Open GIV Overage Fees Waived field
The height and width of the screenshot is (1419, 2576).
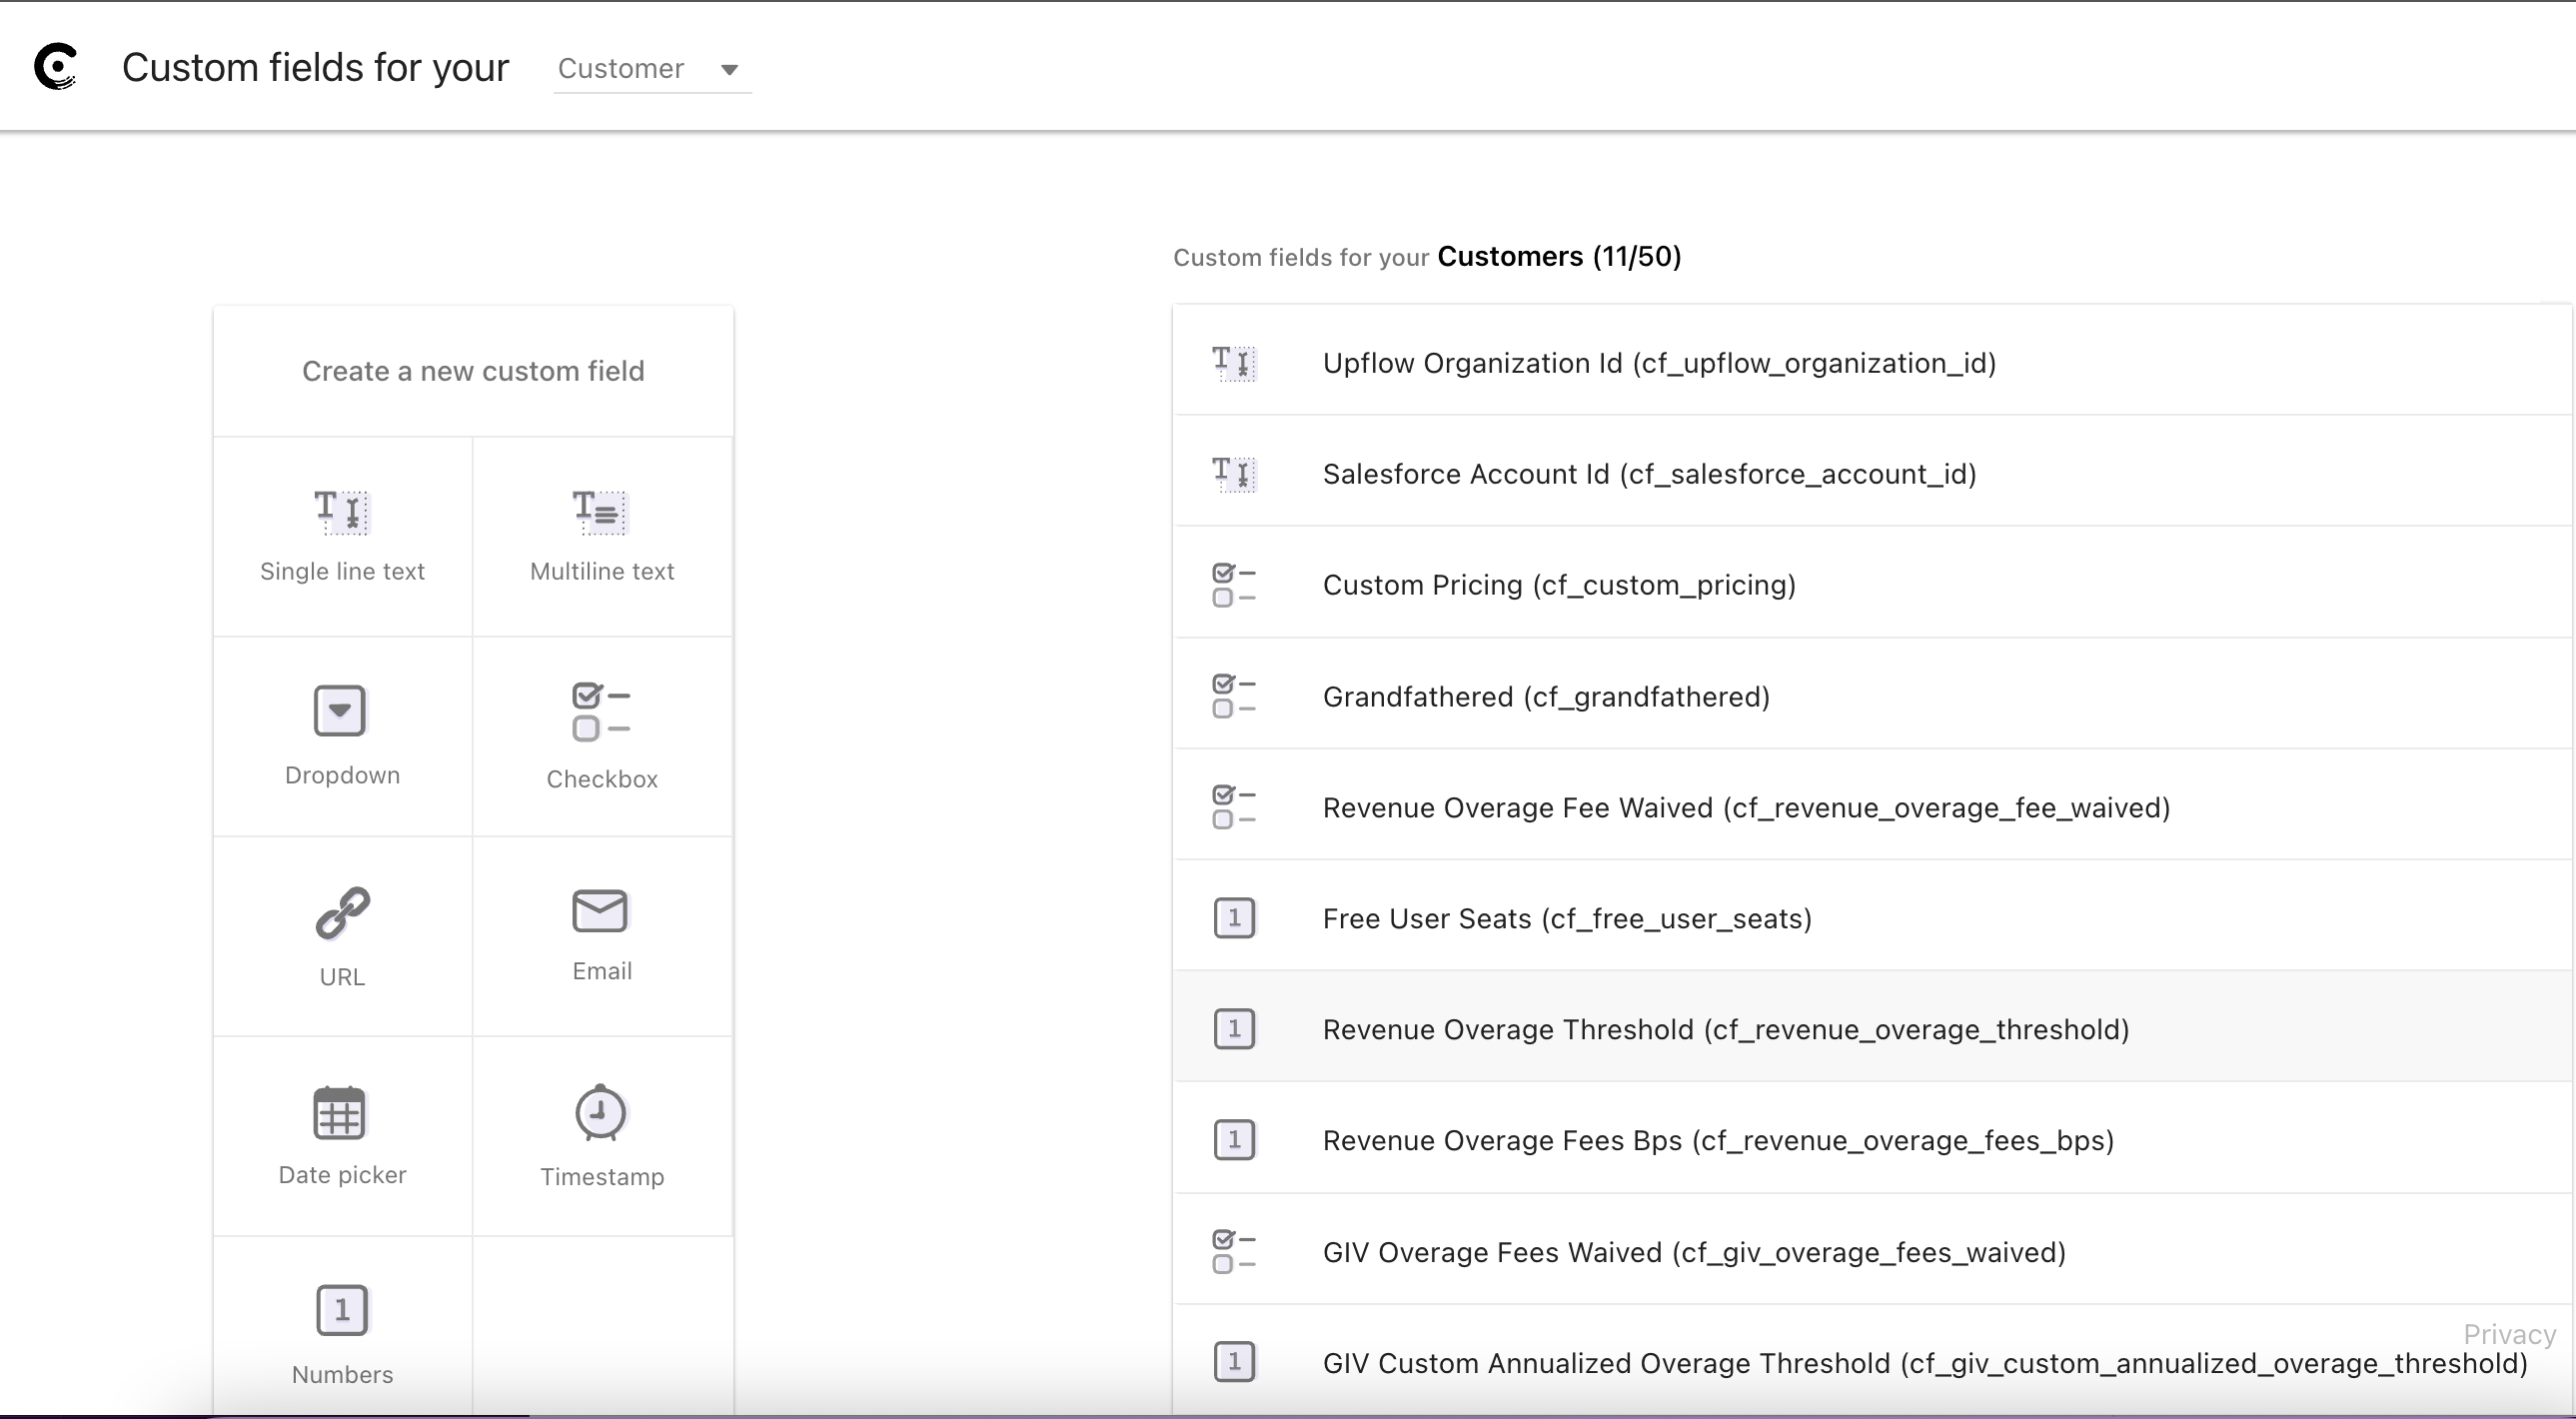point(1872,1249)
